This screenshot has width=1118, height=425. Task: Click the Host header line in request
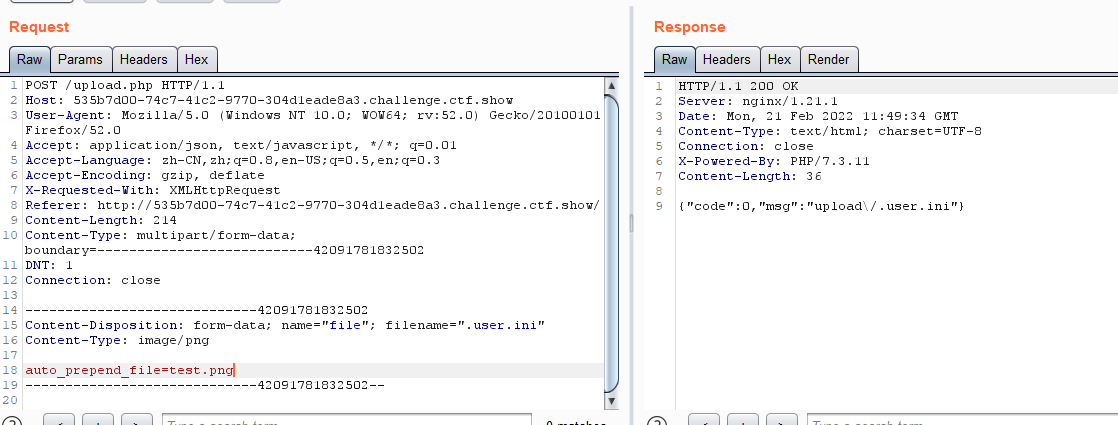point(269,101)
